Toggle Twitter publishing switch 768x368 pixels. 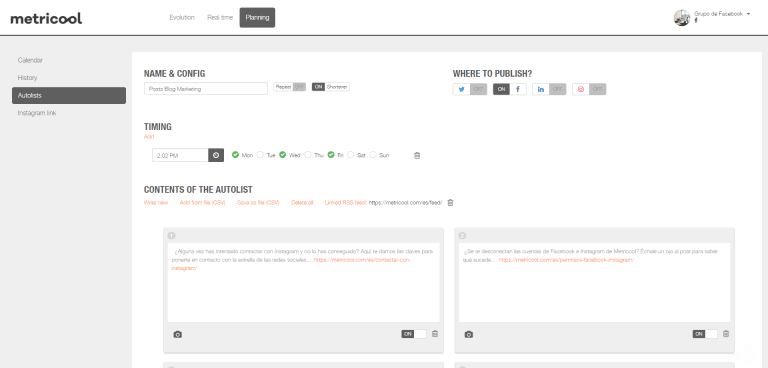coord(470,89)
